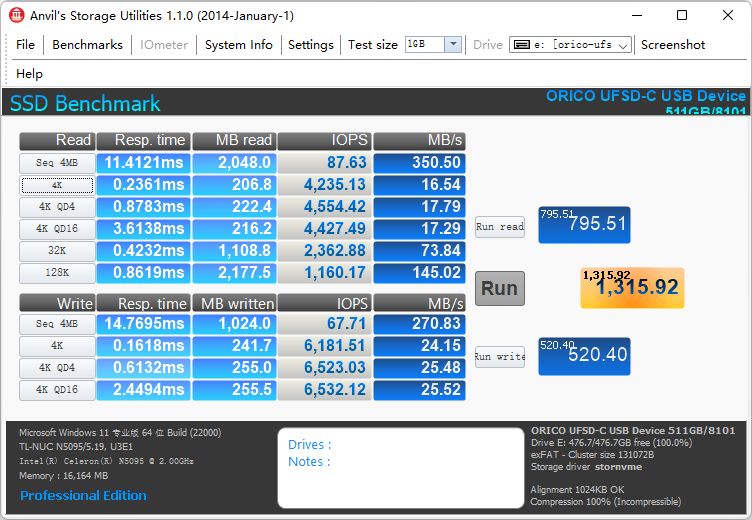The width and height of the screenshot is (752, 520).
Task: Click the read 4K QD16 test button
Action: pos(57,229)
